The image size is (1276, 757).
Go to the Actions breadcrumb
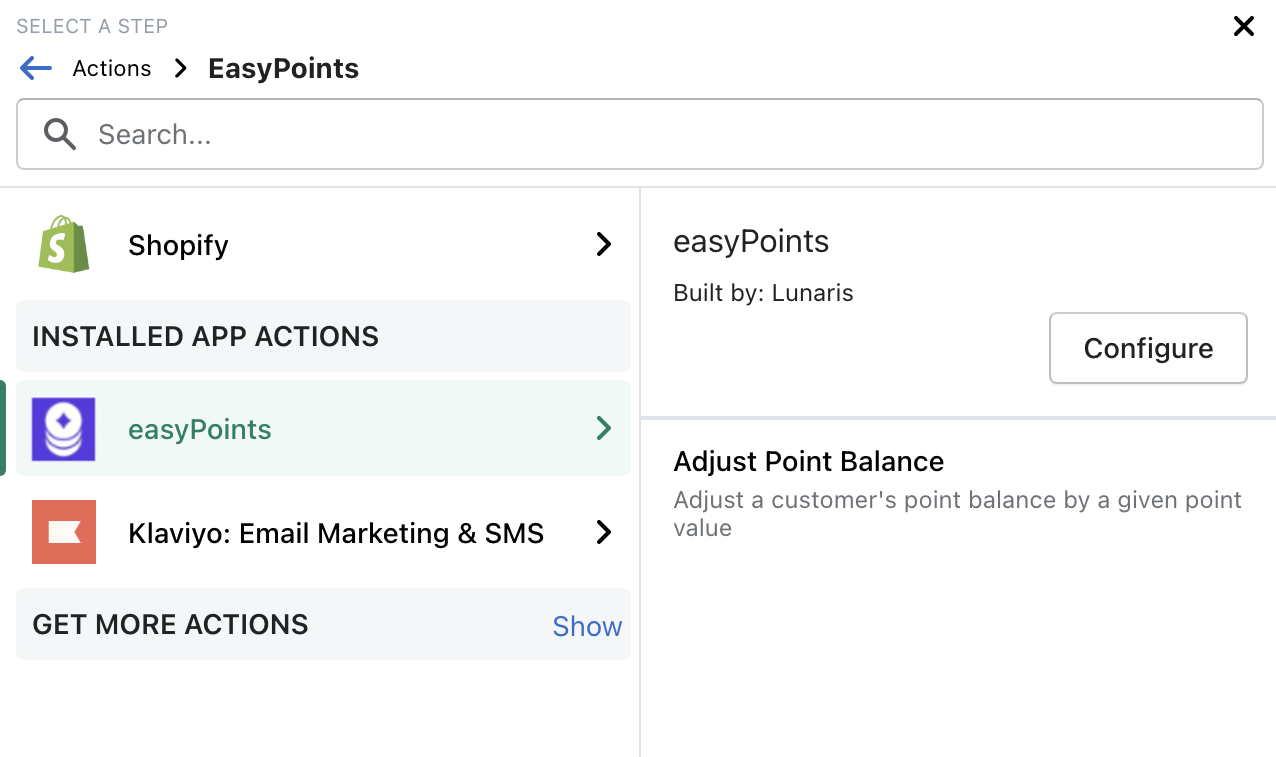point(112,68)
